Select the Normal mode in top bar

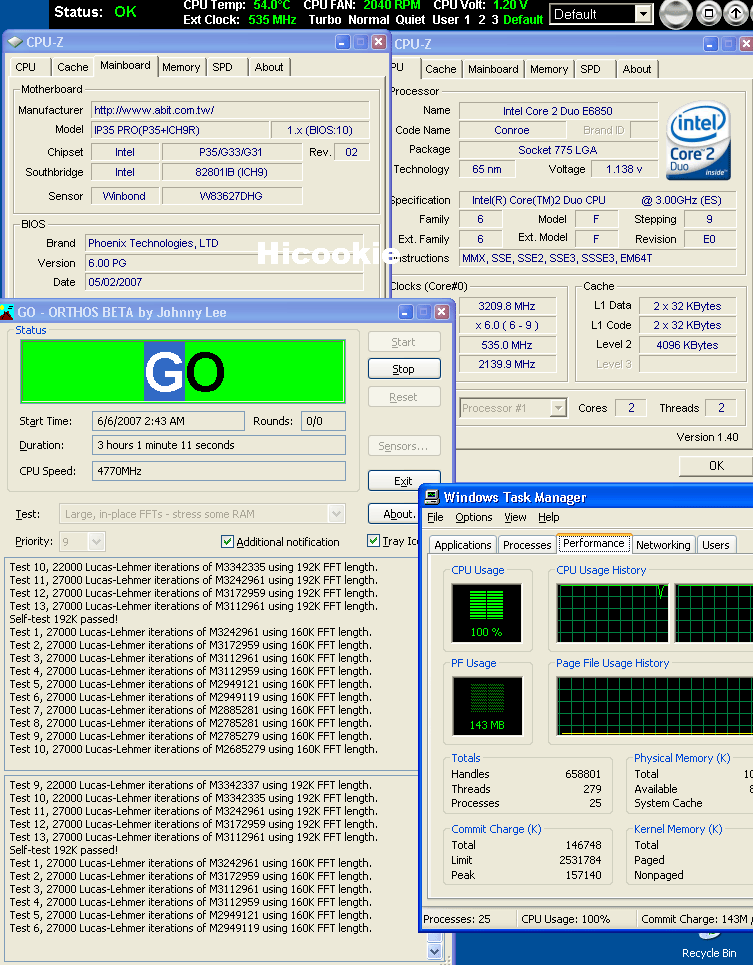369,20
